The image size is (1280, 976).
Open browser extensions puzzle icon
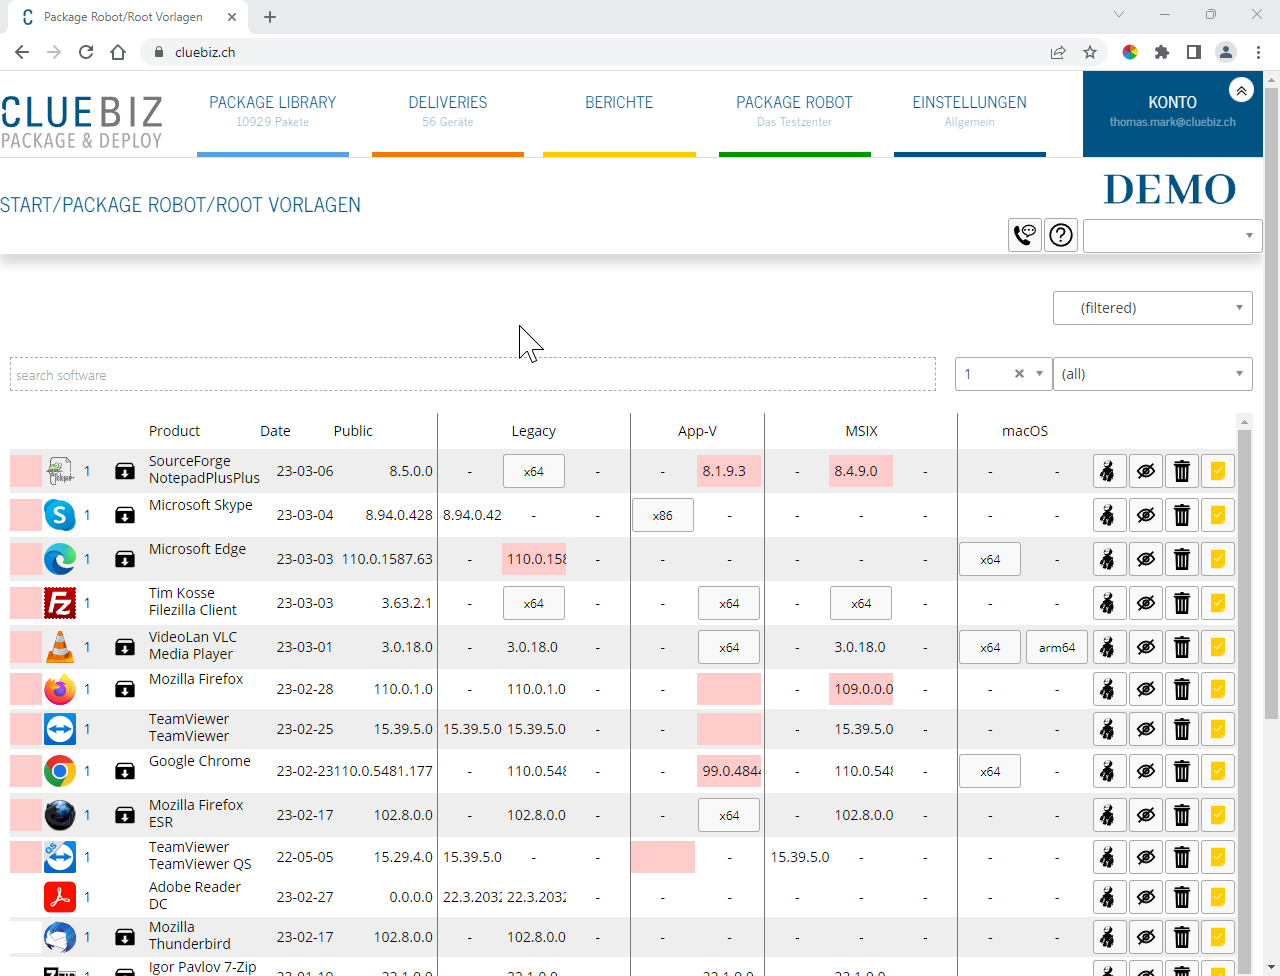click(x=1162, y=52)
